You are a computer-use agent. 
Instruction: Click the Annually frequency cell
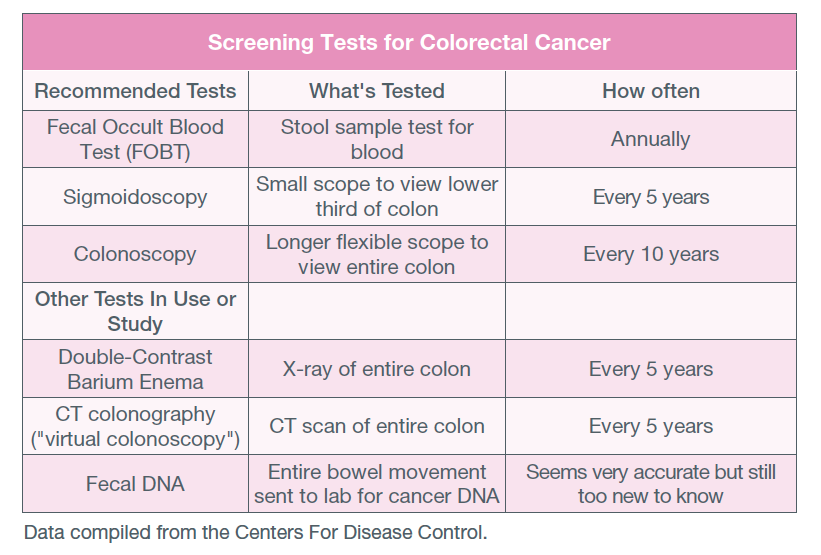point(651,139)
